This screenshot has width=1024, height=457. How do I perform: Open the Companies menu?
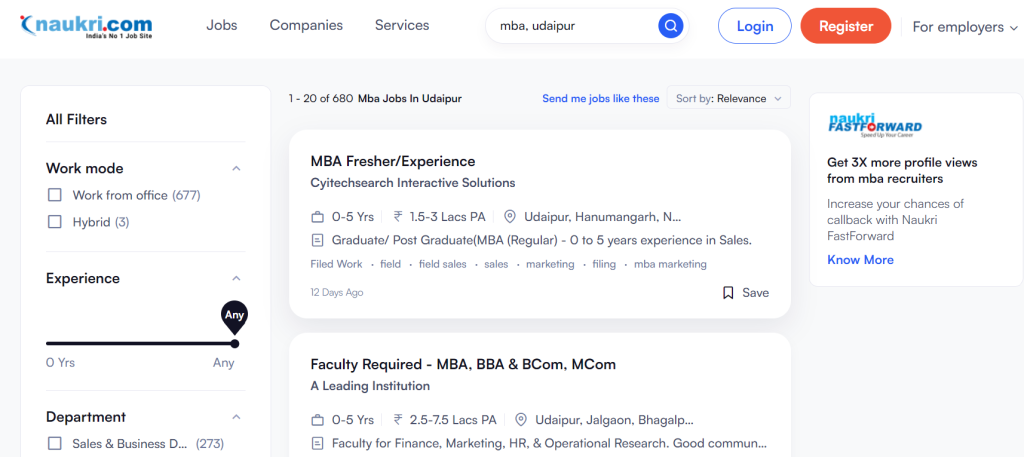tap(306, 25)
